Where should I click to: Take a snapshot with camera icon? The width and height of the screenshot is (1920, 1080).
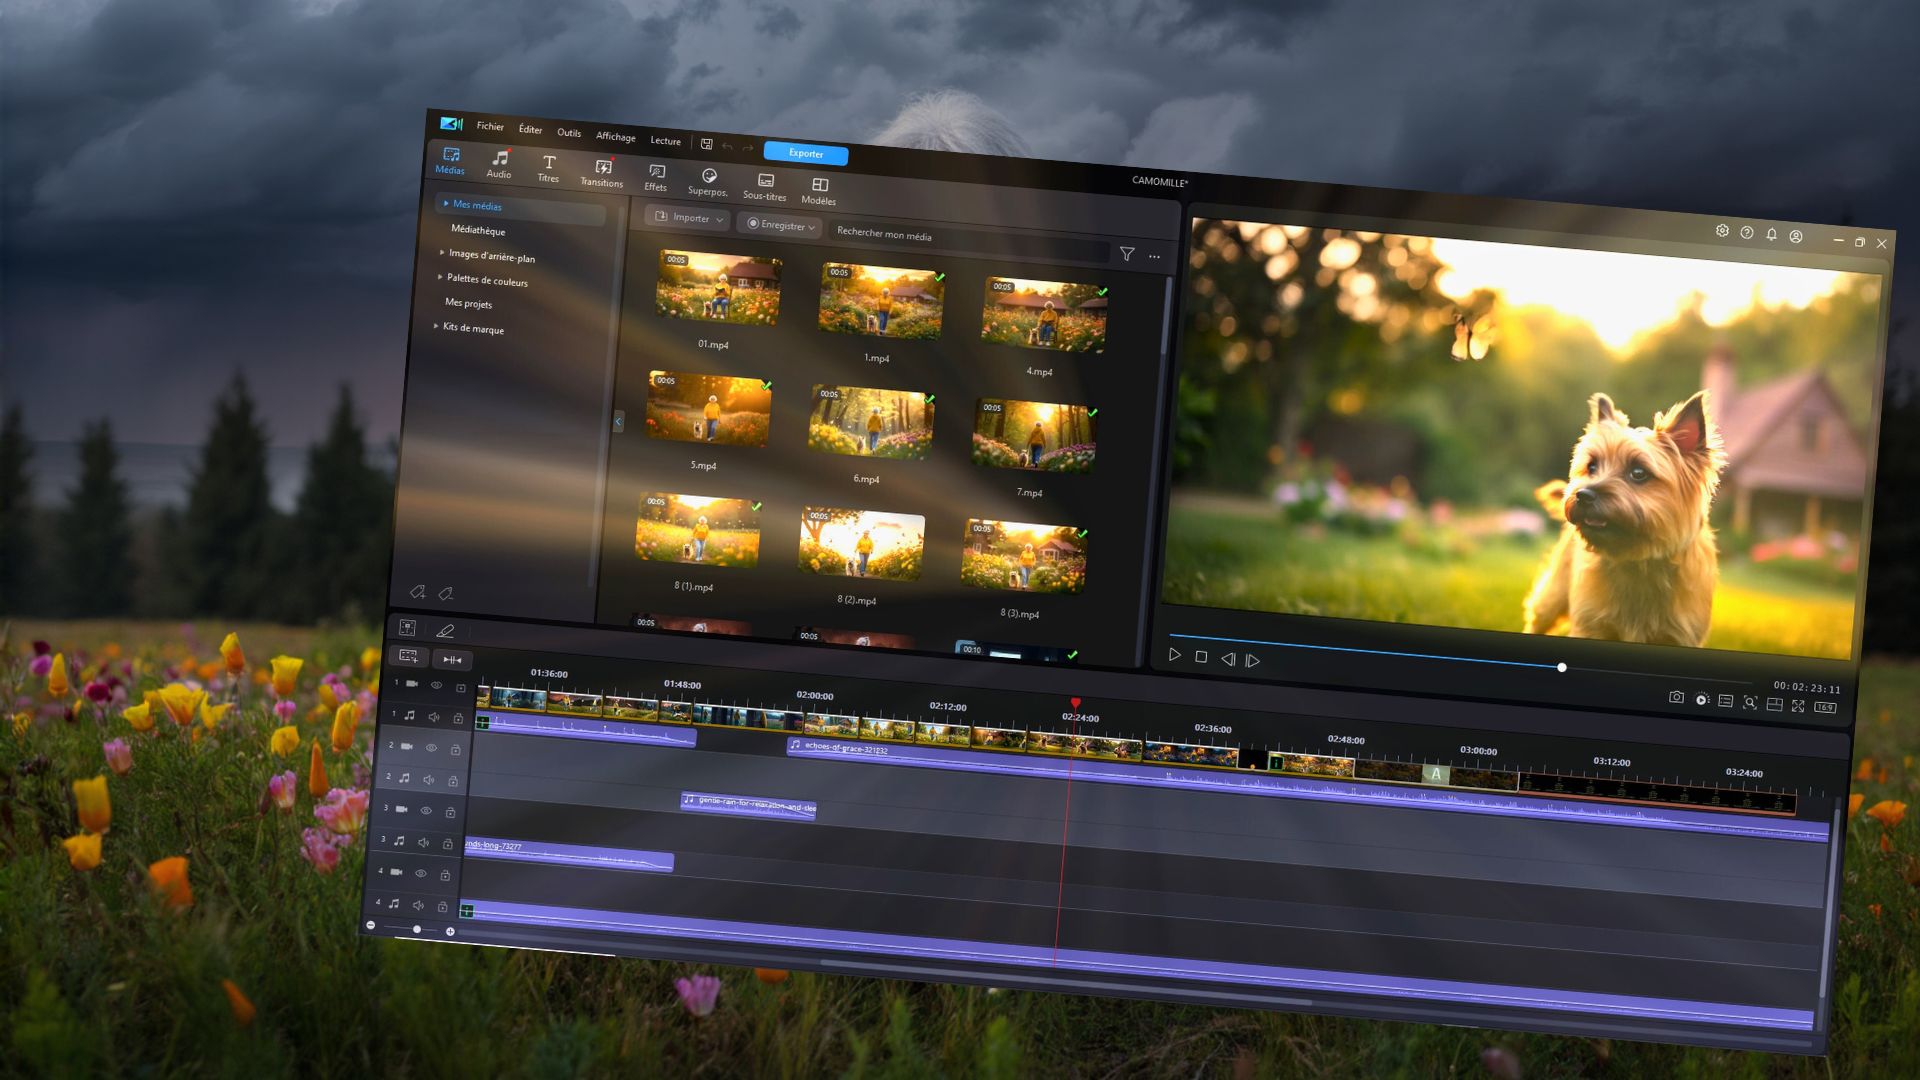[1676, 697]
